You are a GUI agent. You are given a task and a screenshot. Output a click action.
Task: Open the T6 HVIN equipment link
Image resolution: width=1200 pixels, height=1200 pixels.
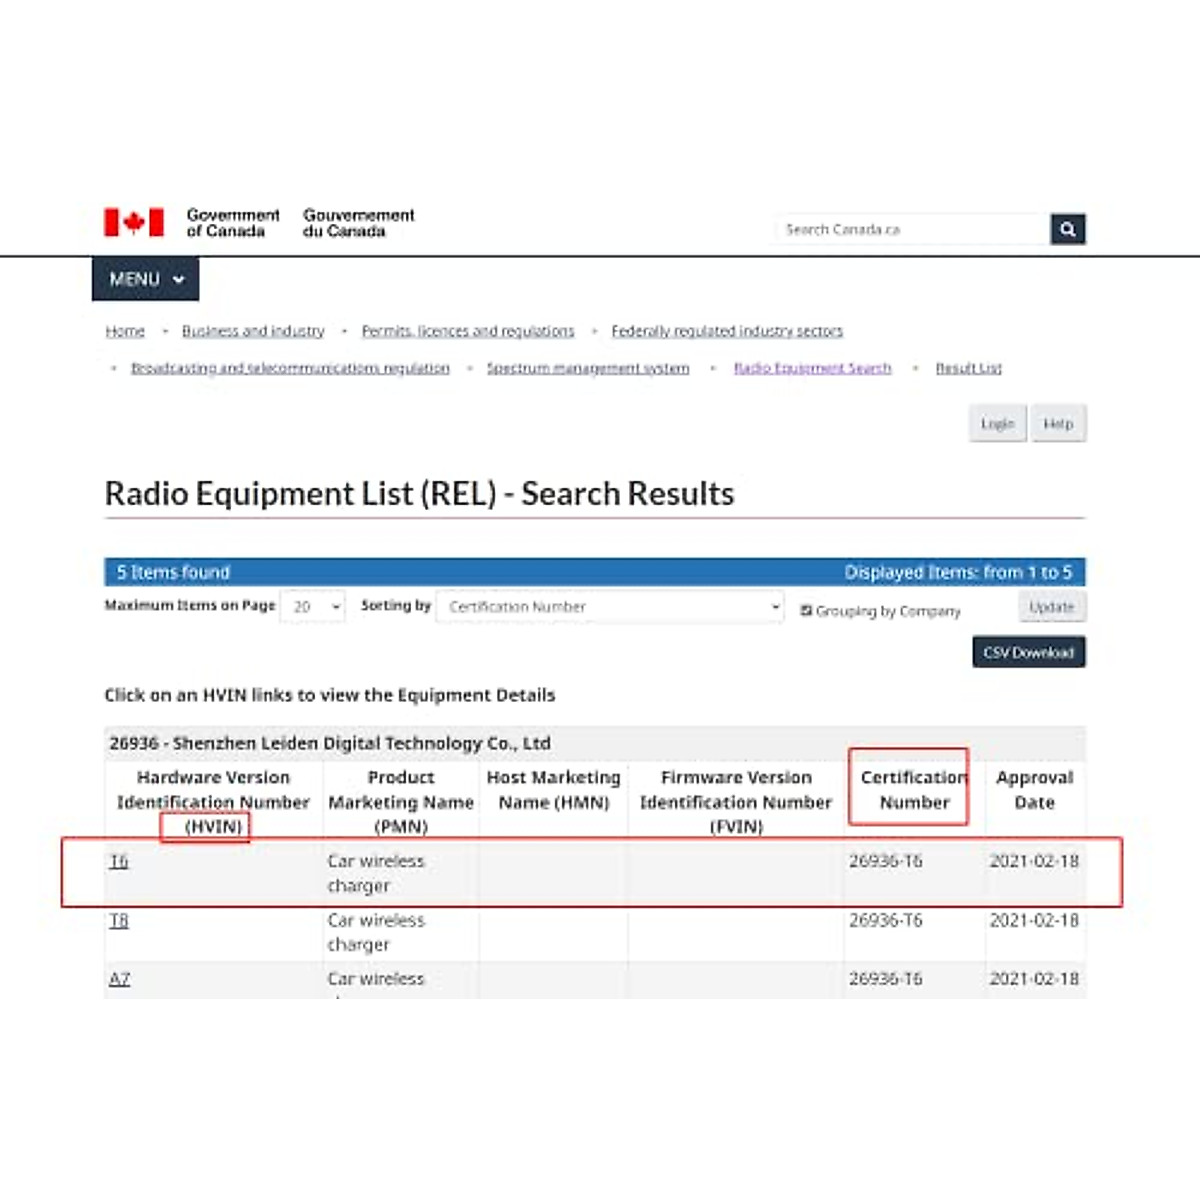[119, 861]
